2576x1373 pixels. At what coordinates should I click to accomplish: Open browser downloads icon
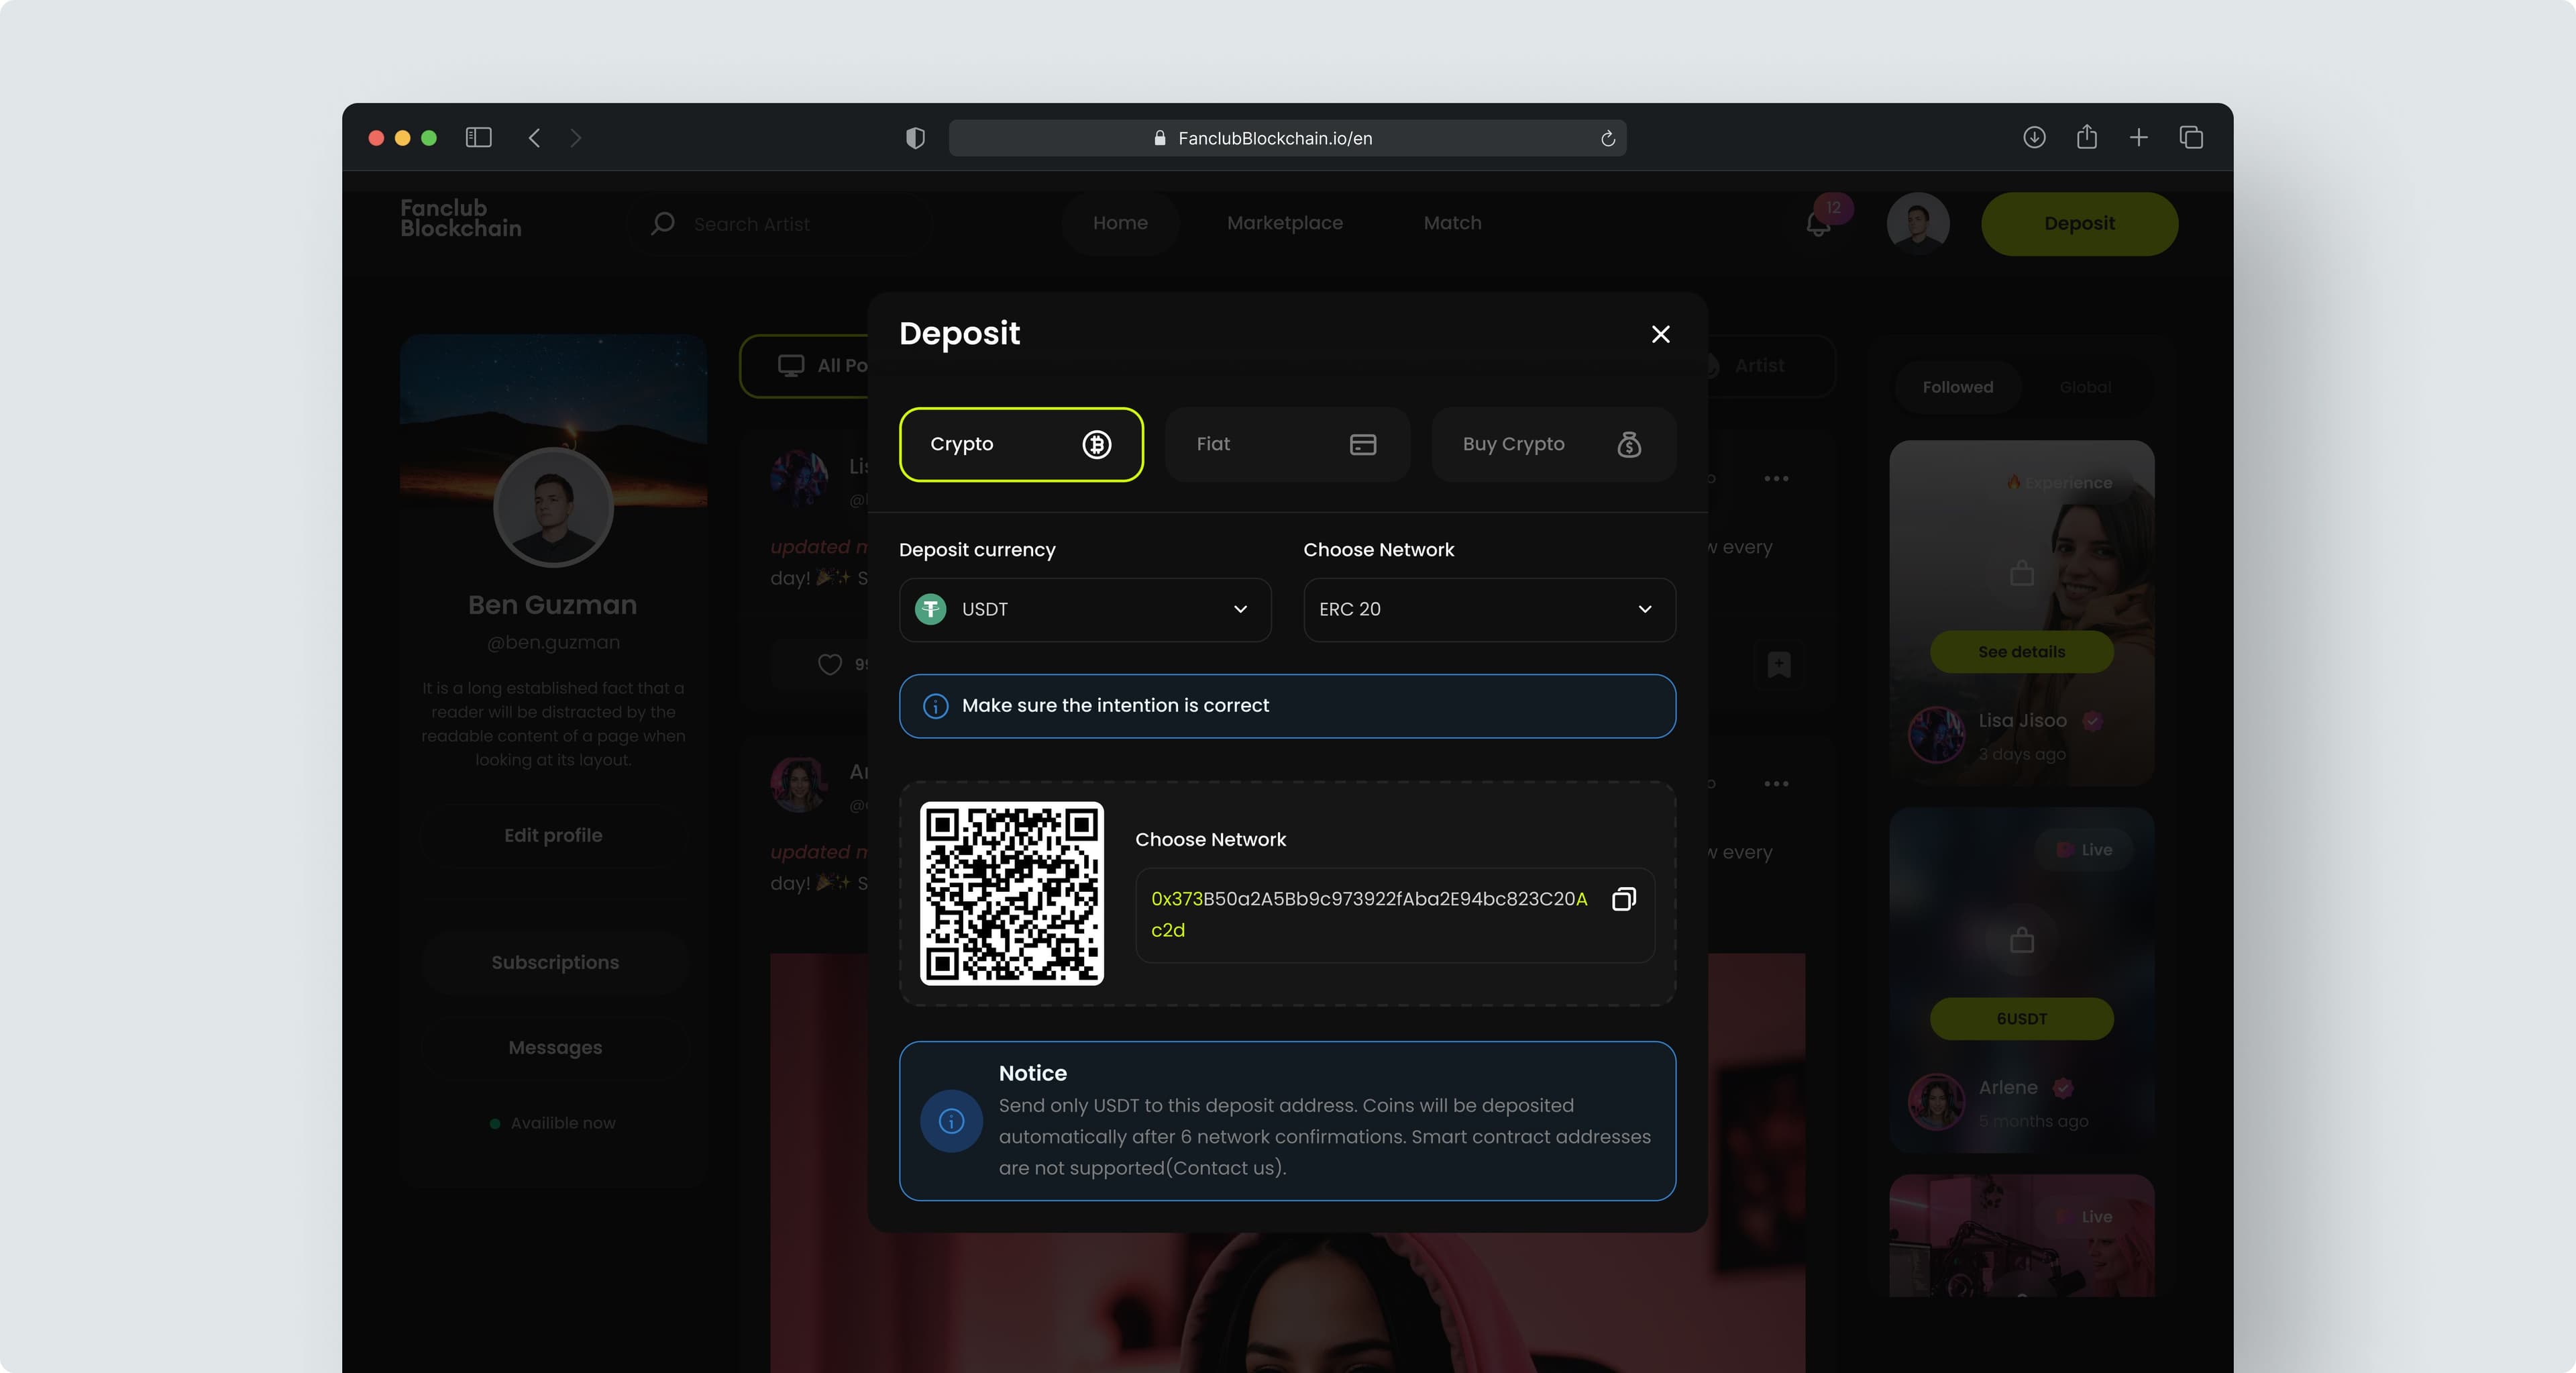2033,138
